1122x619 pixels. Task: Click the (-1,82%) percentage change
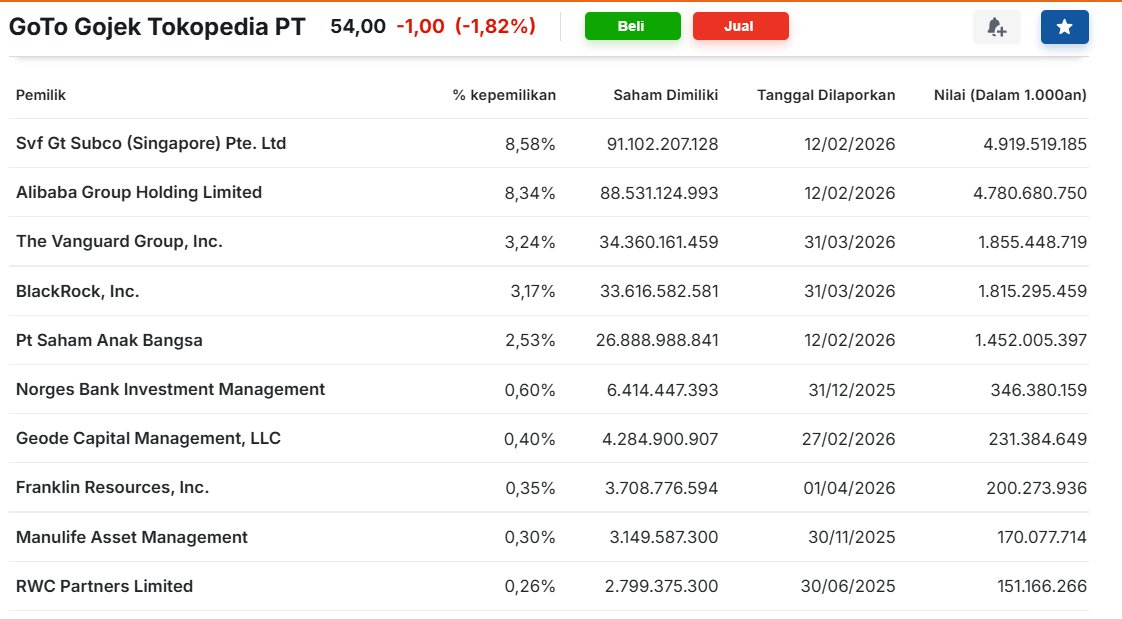click(495, 26)
